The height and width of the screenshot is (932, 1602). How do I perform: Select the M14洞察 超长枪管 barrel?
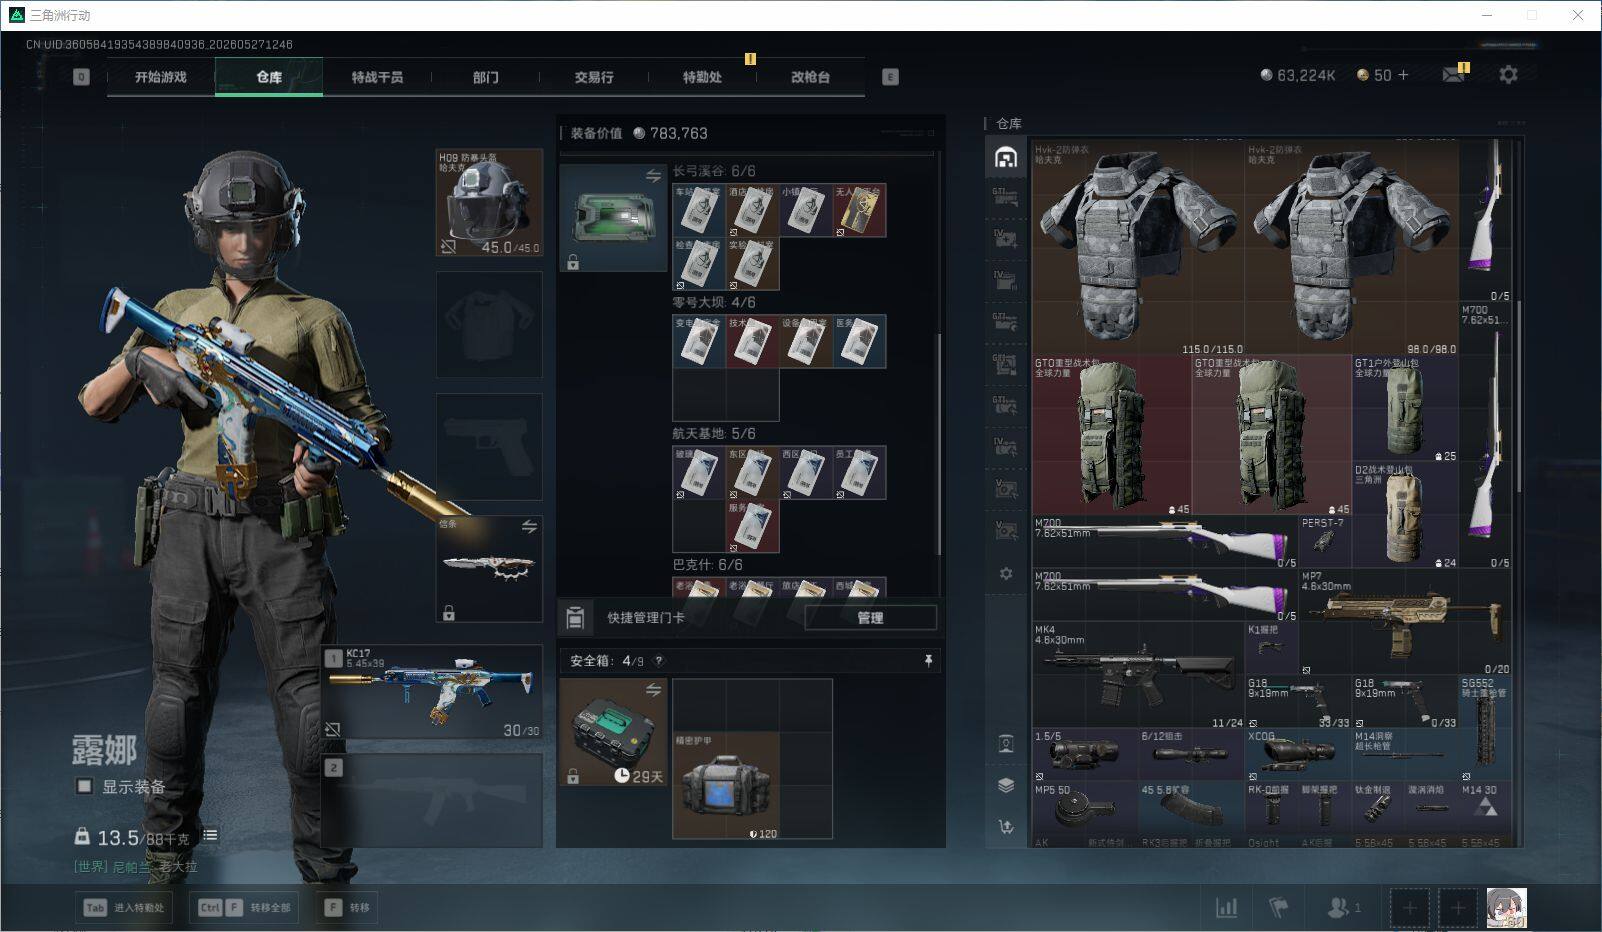pos(1405,756)
